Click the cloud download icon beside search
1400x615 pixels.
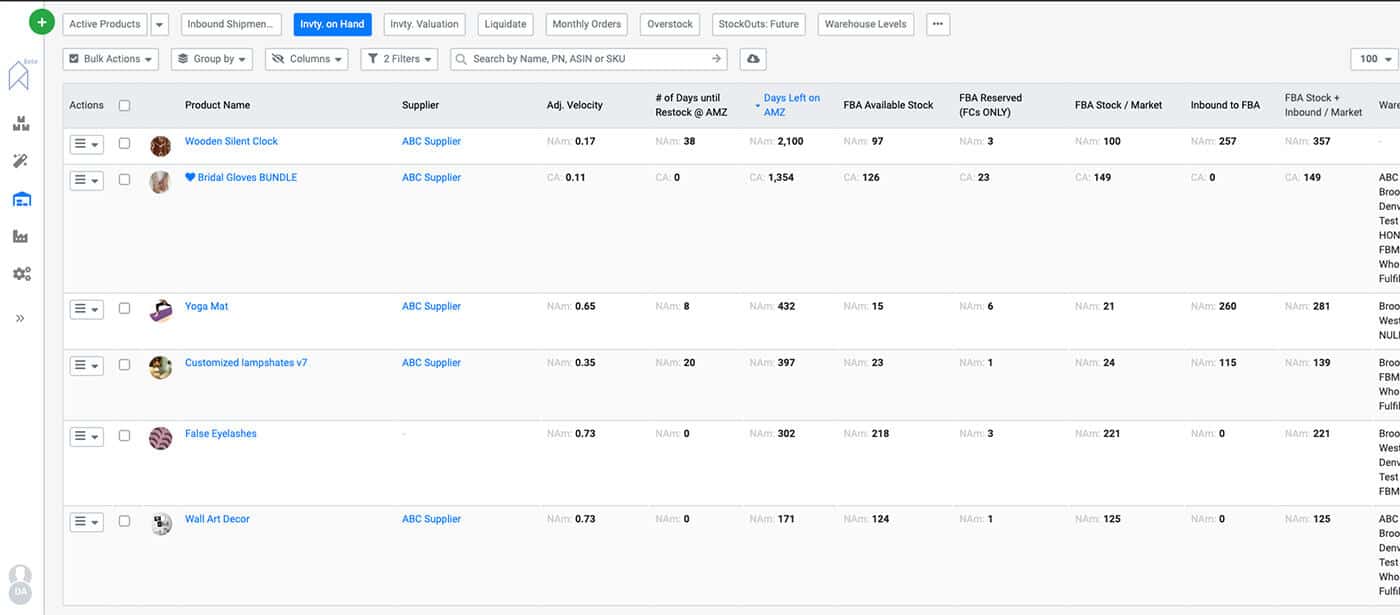point(753,58)
